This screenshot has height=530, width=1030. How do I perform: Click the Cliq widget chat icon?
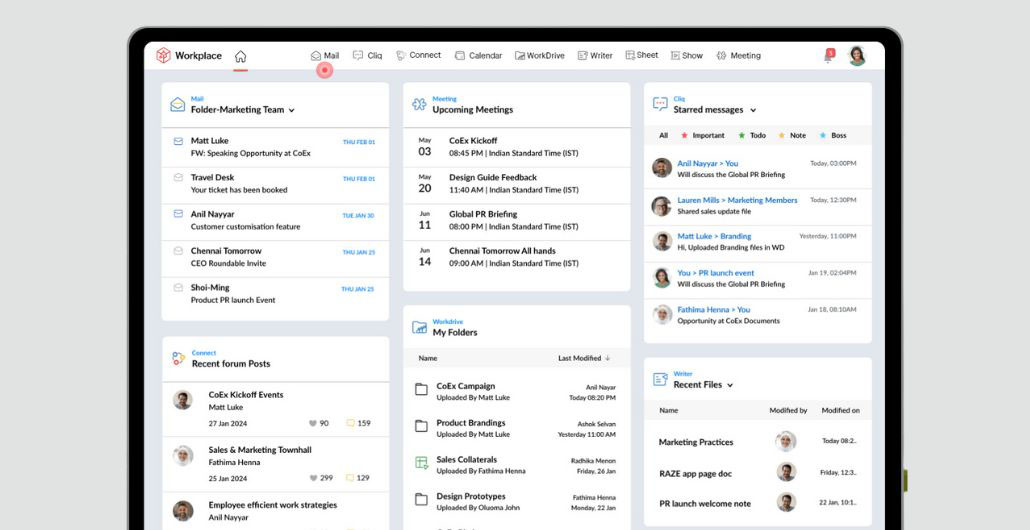(660, 104)
